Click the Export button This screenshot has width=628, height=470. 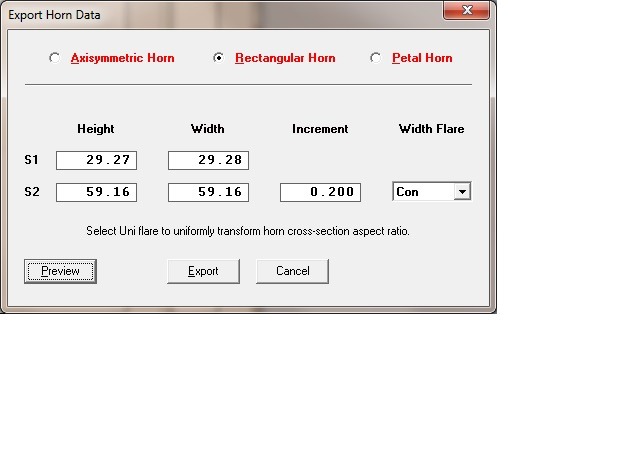[203, 271]
